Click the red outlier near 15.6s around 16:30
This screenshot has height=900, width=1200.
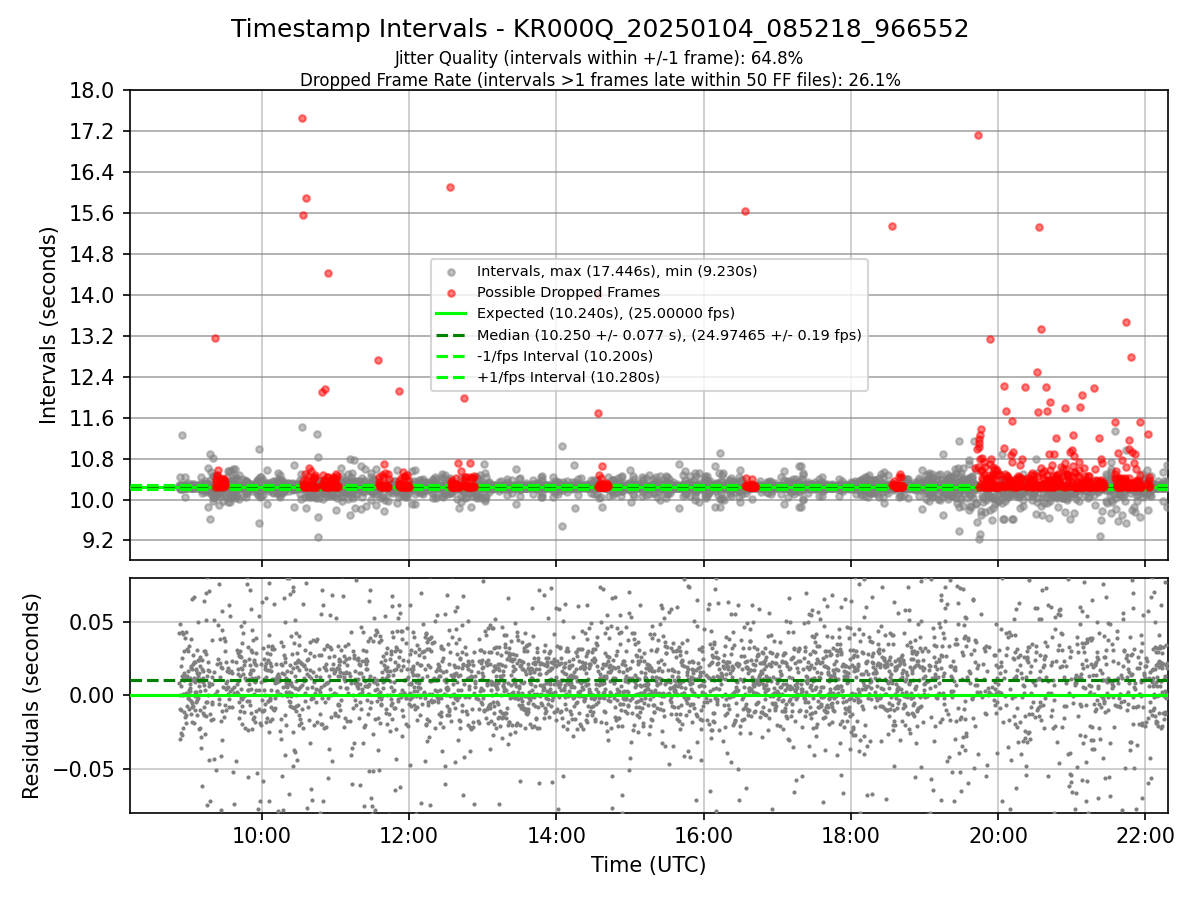(745, 211)
